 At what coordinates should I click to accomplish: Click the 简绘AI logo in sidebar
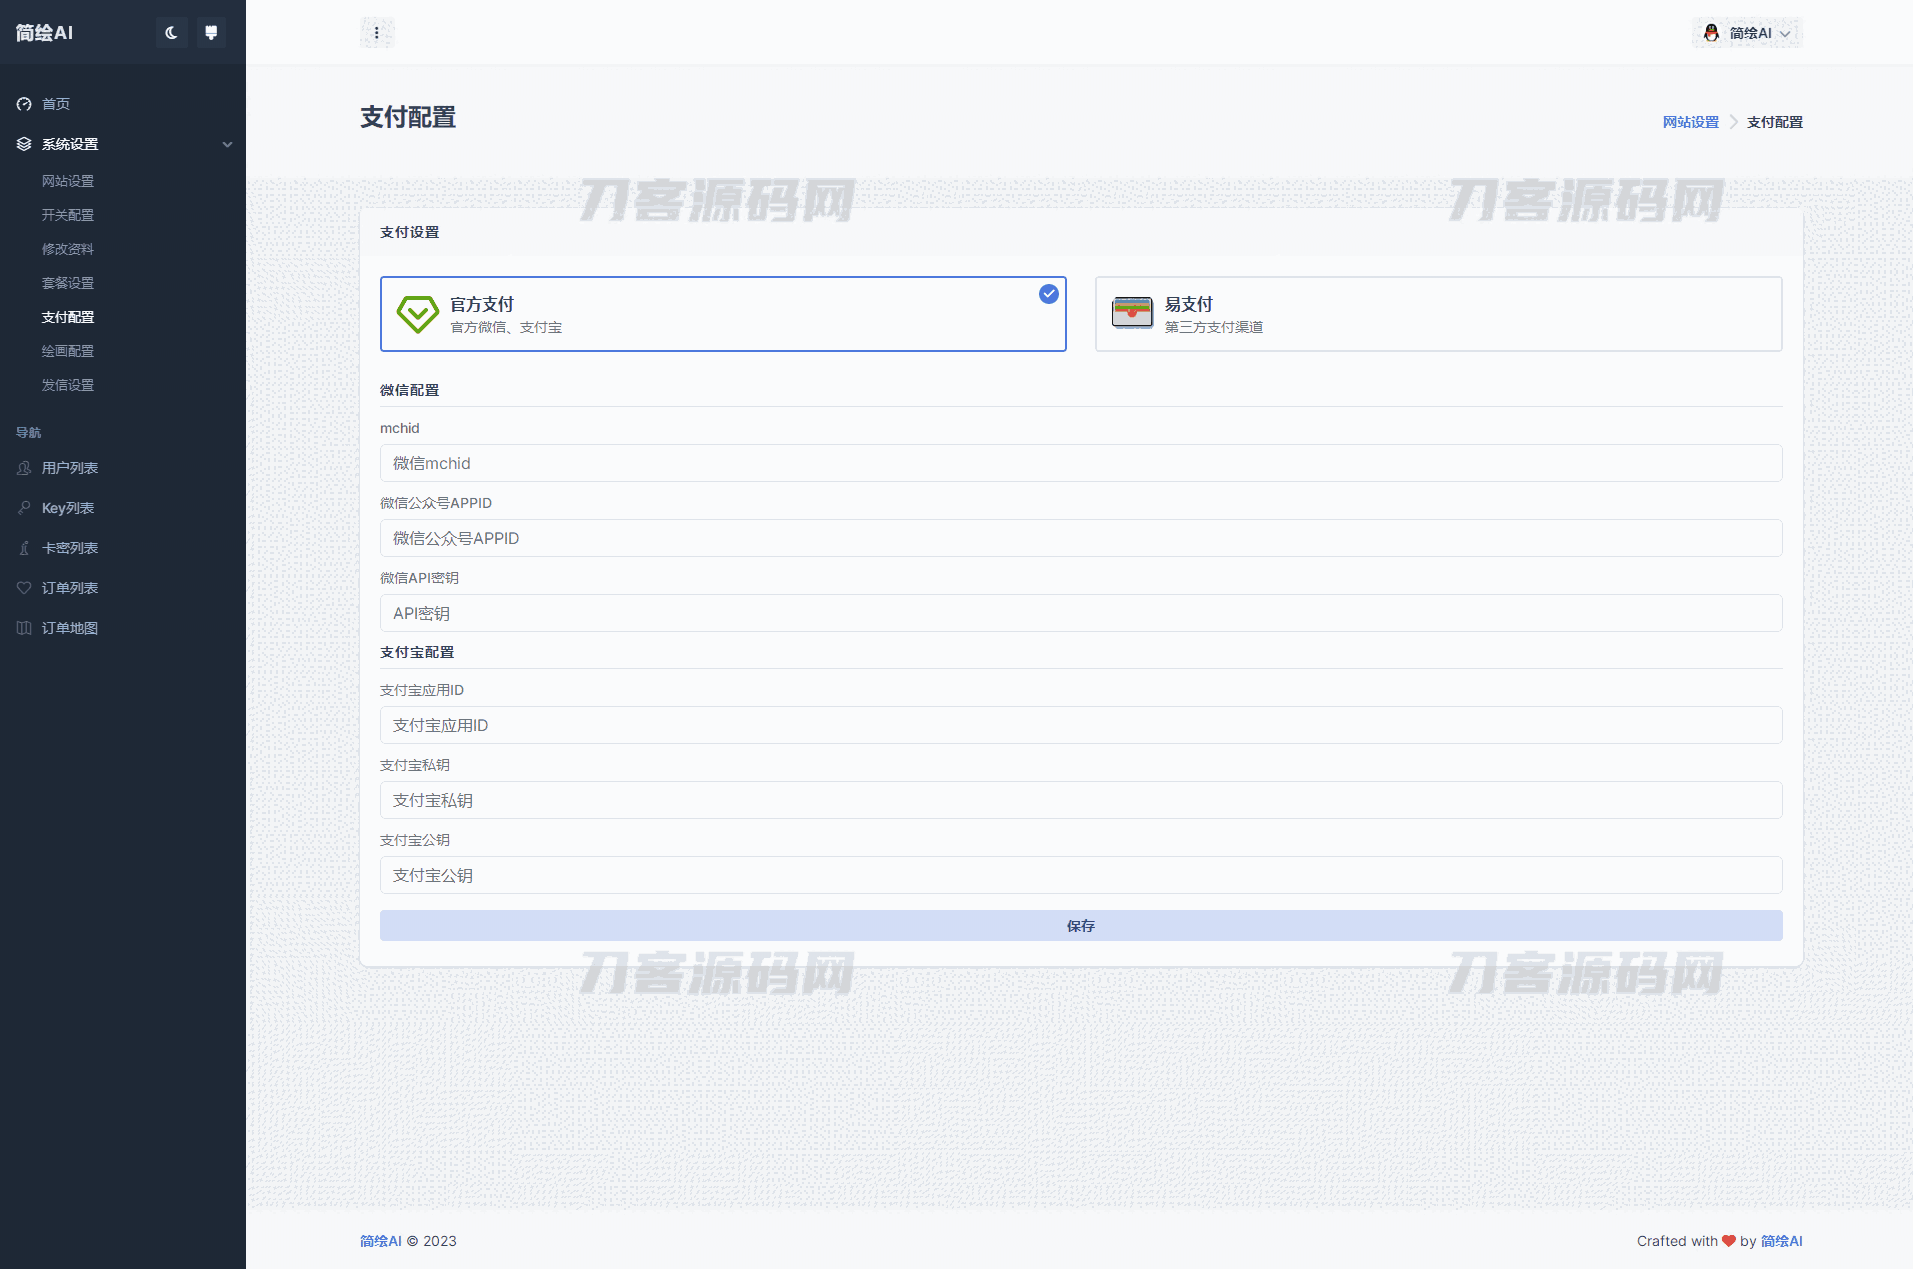44,33
